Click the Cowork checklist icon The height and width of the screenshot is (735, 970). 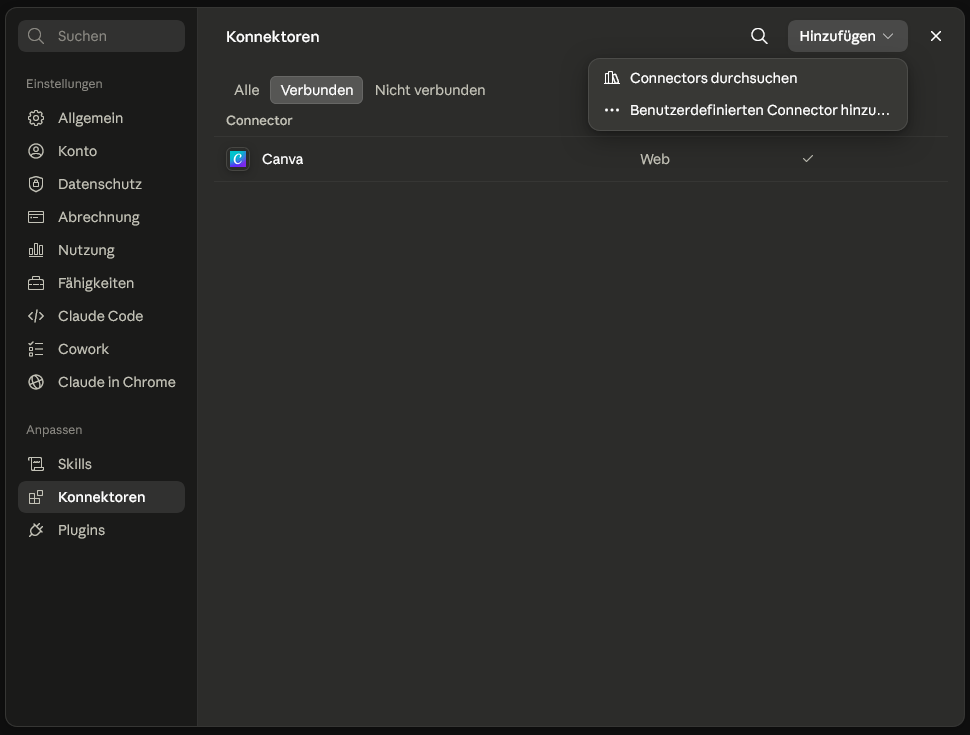point(36,349)
